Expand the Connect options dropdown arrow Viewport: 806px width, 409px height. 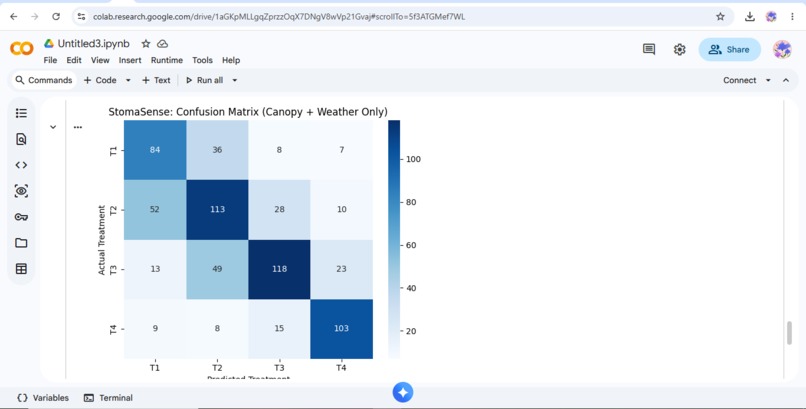click(x=768, y=80)
